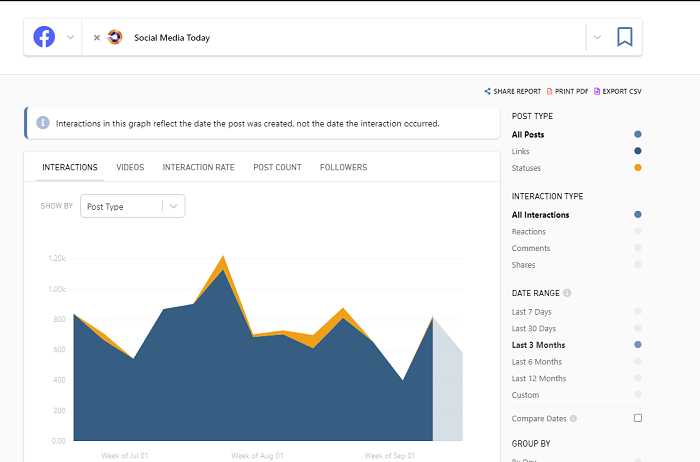
Task: Remove Social Media Today with the x icon
Action: (96, 37)
